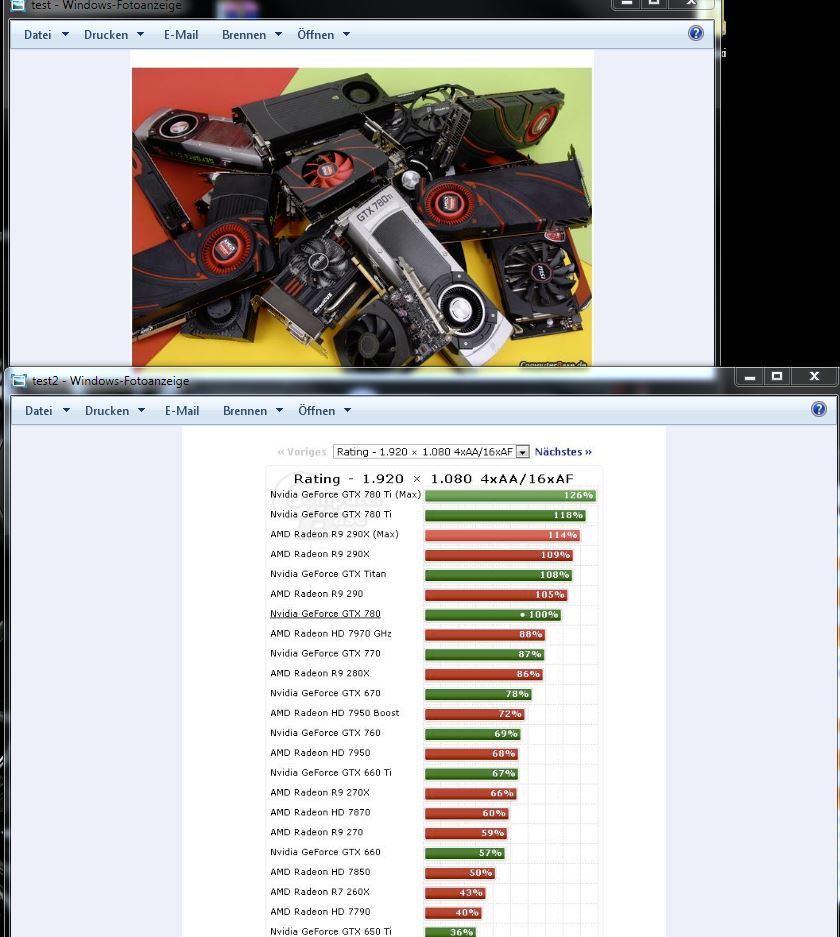Click the 36% GTX 650 Ti bar
This screenshot has width=840, height=937.
[450, 932]
